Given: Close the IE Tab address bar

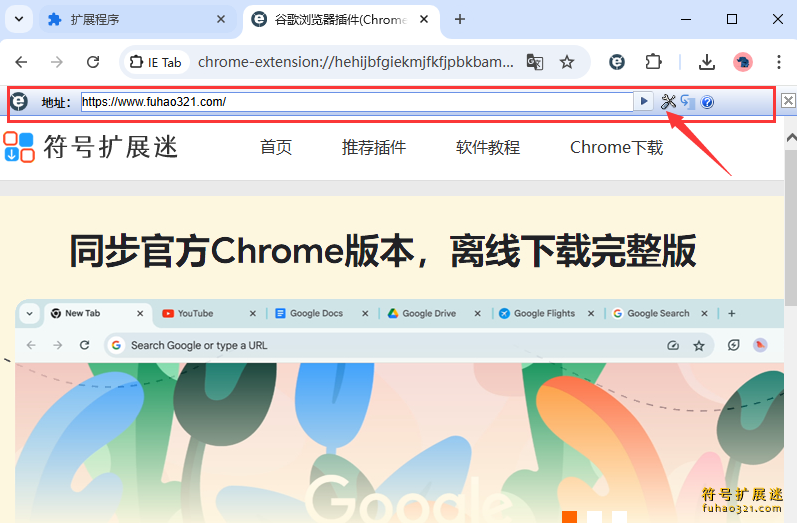Looking at the screenshot, I should coord(788,101).
